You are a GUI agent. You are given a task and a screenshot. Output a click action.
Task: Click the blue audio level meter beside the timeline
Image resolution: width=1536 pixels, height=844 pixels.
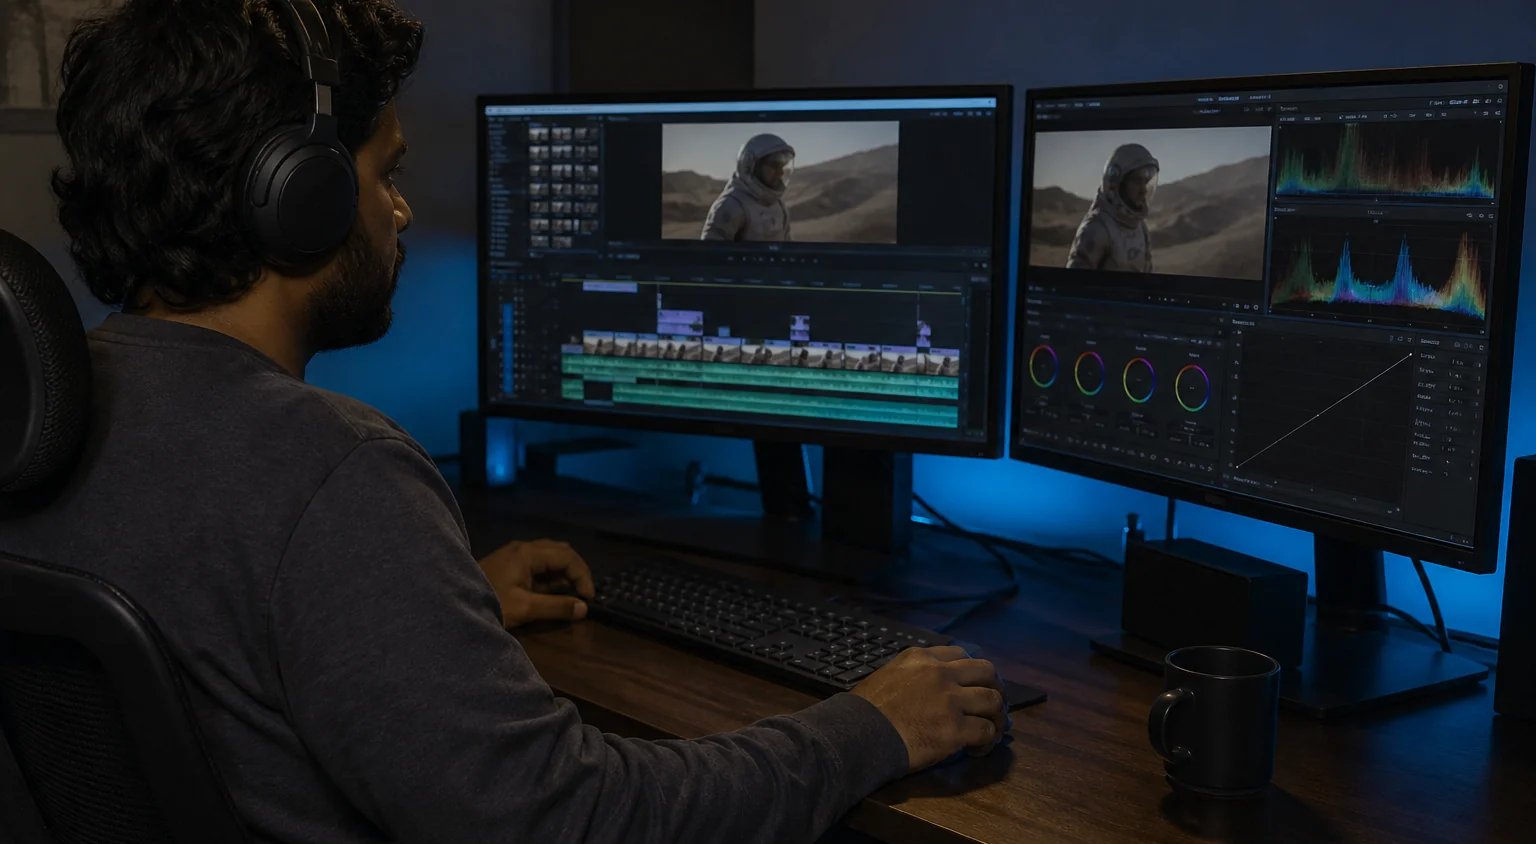coord(507,348)
